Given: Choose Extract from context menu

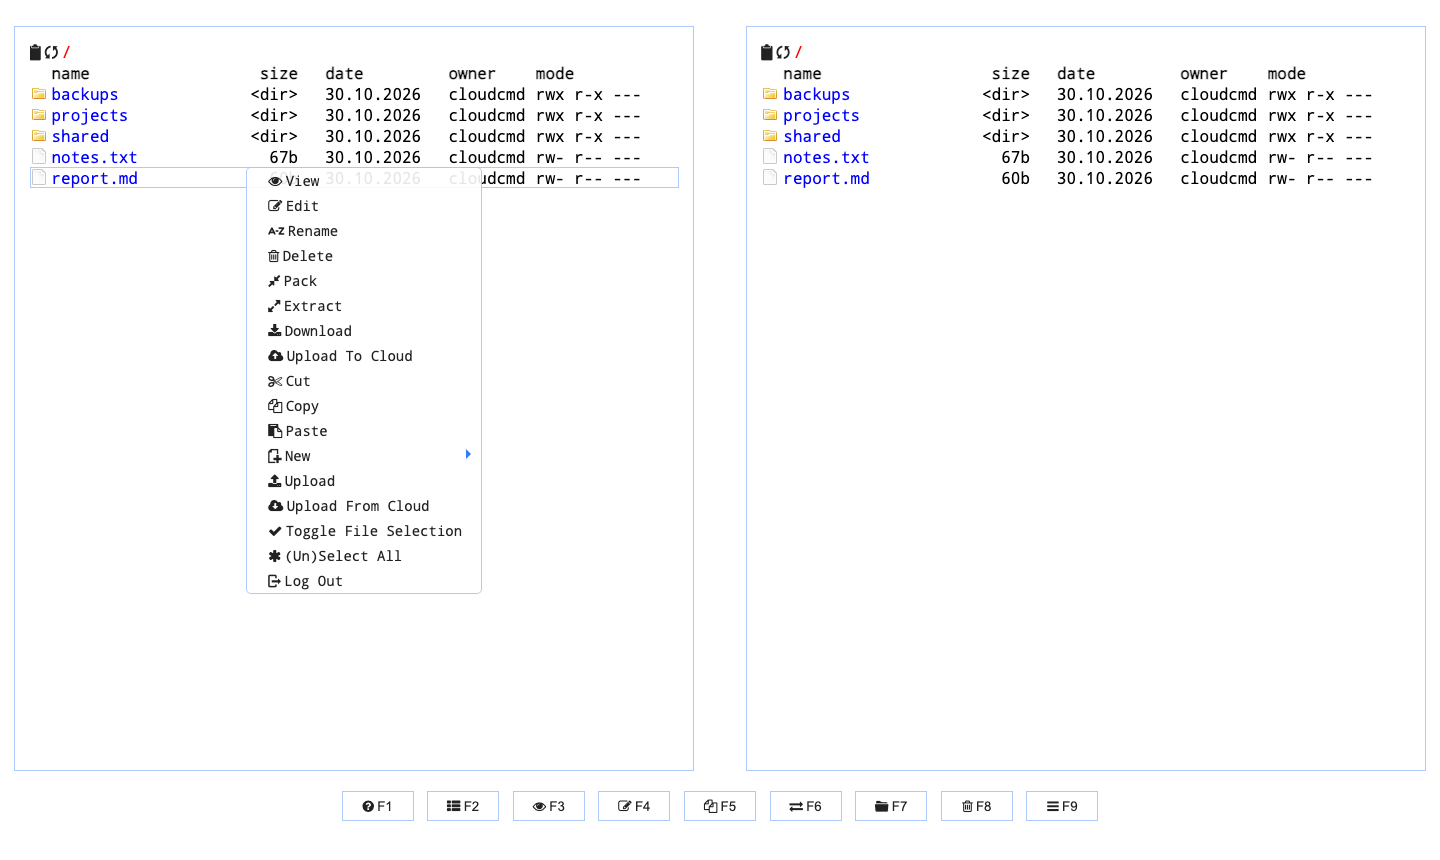Looking at the screenshot, I should [x=364, y=306].
